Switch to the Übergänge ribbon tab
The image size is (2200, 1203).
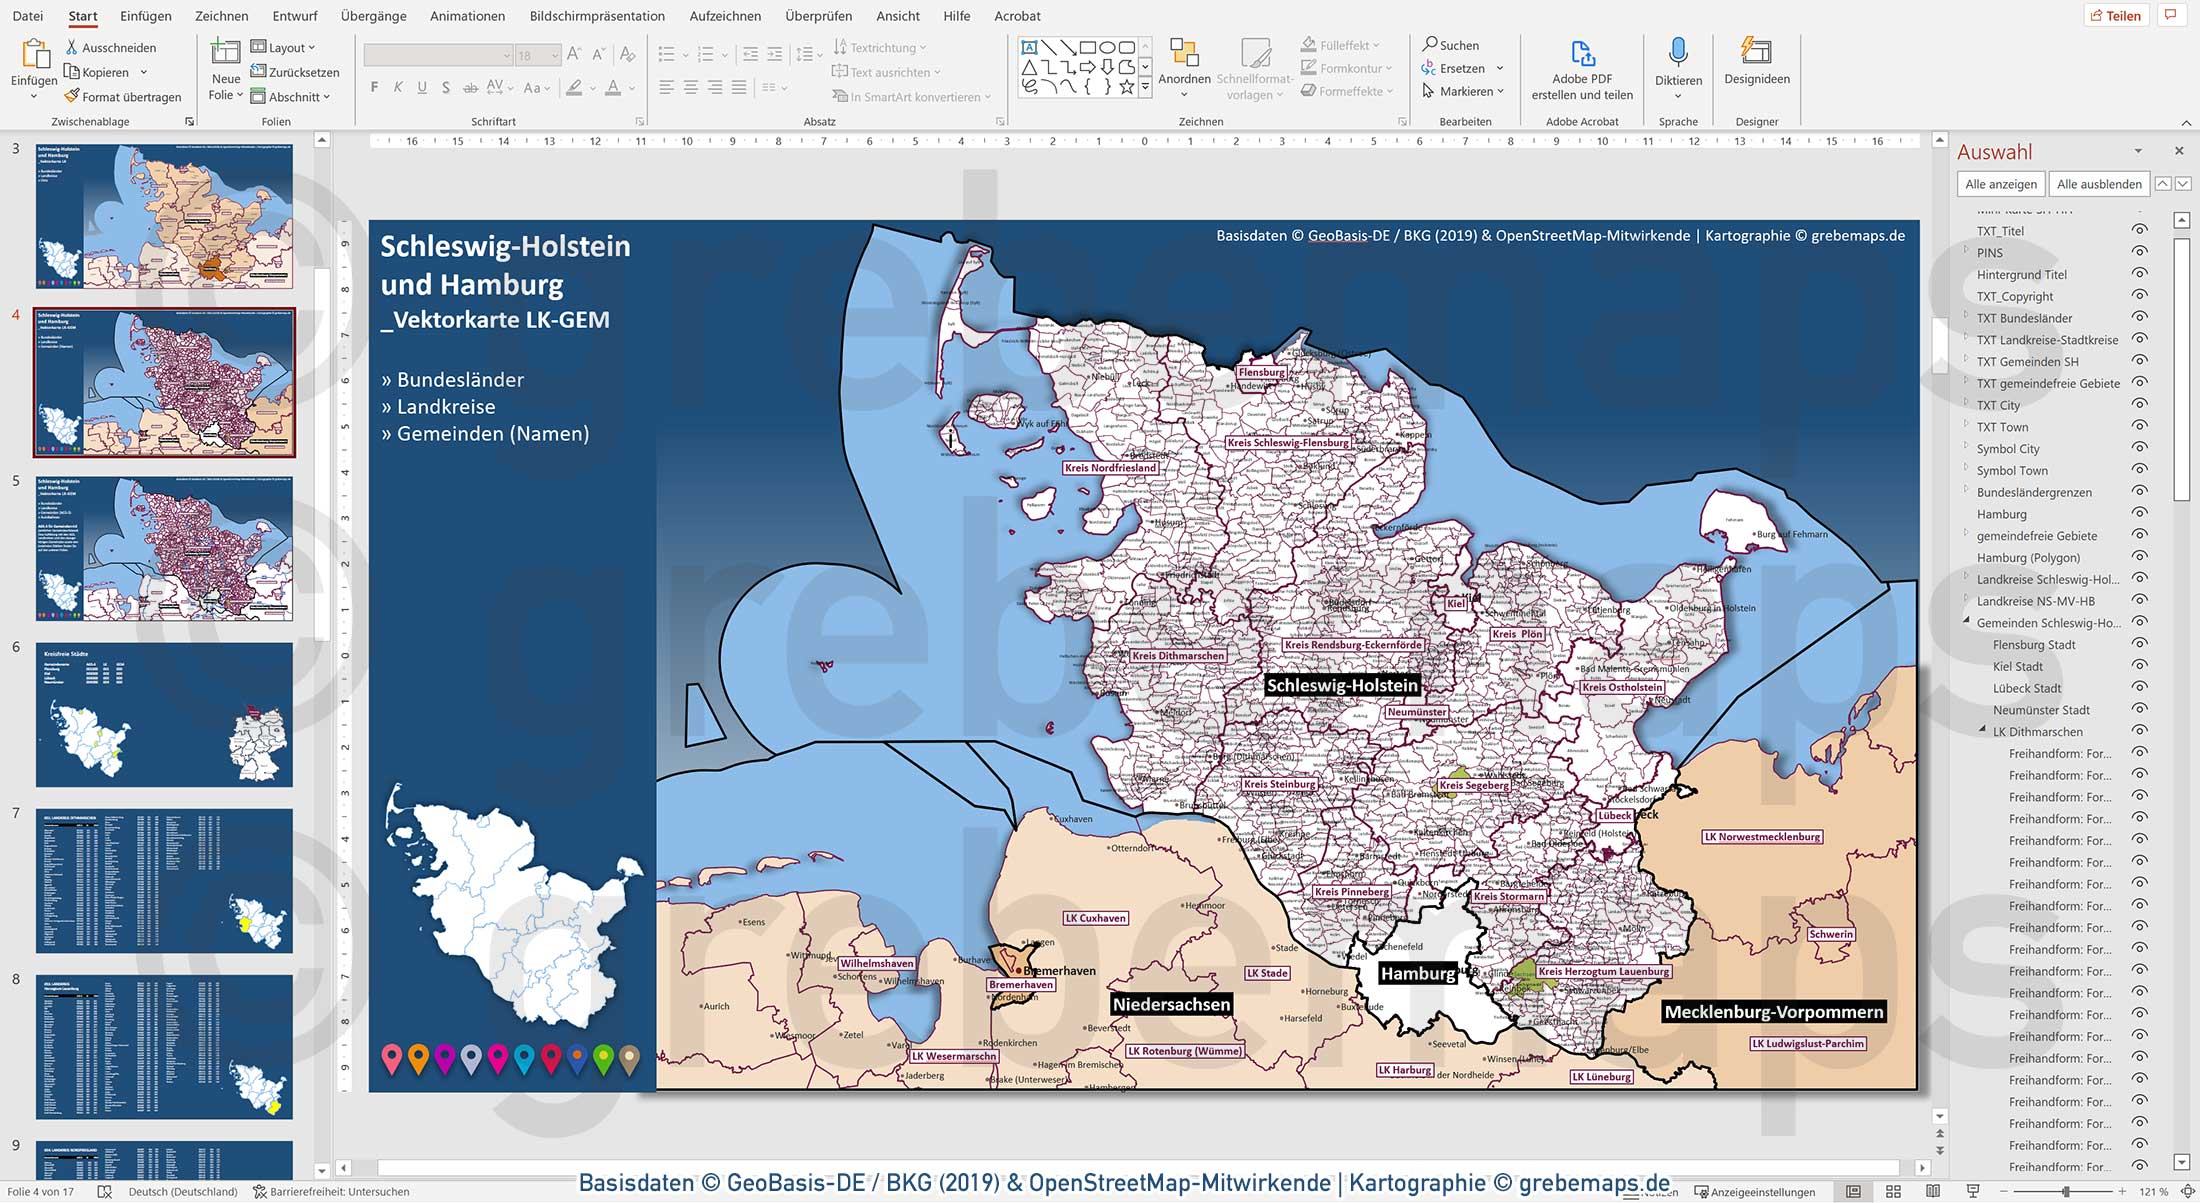(371, 16)
